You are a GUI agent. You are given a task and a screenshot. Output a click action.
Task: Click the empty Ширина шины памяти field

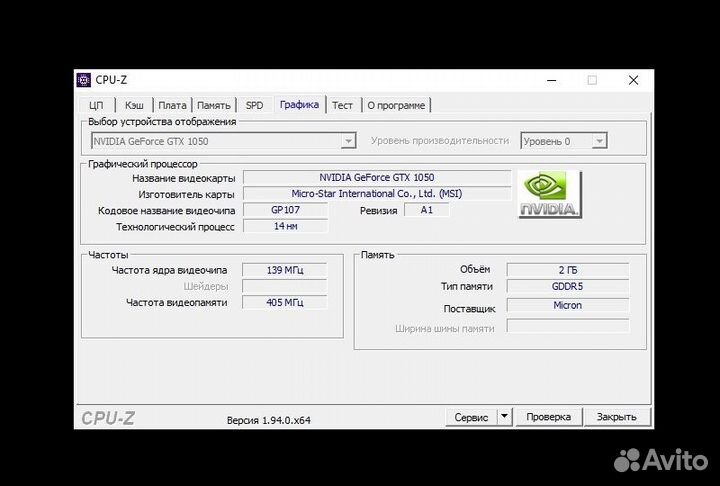568,326
